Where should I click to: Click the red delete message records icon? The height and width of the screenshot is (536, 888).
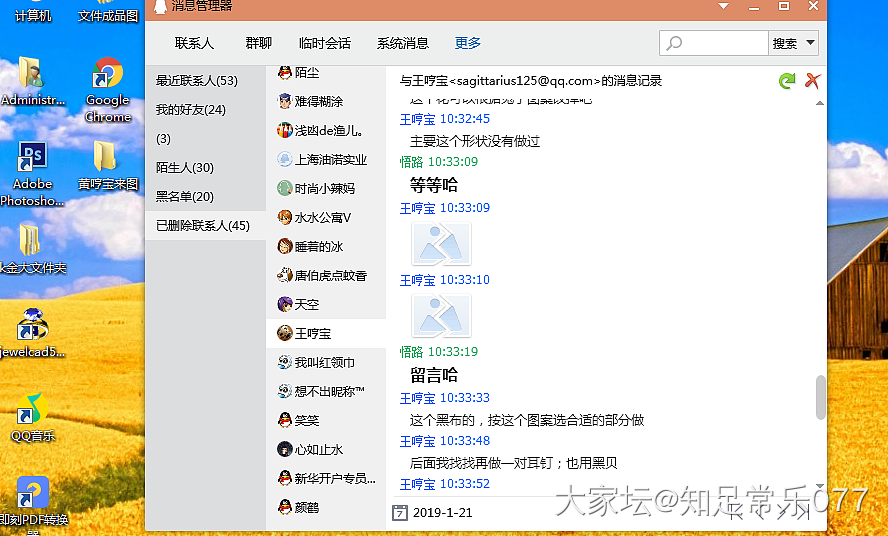(x=812, y=81)
